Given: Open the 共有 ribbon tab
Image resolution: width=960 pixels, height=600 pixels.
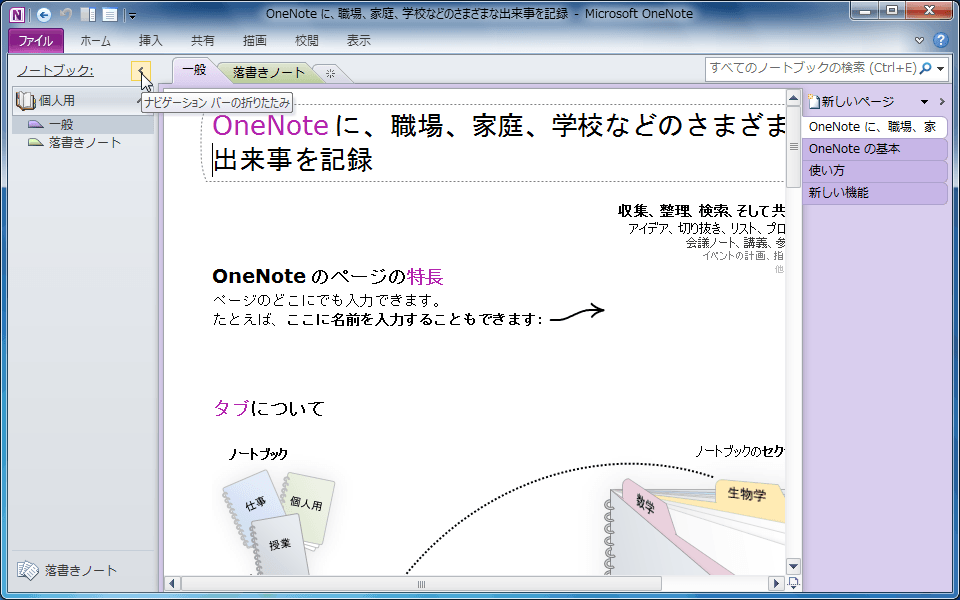Looking at the screenshot, I should 203,41.
